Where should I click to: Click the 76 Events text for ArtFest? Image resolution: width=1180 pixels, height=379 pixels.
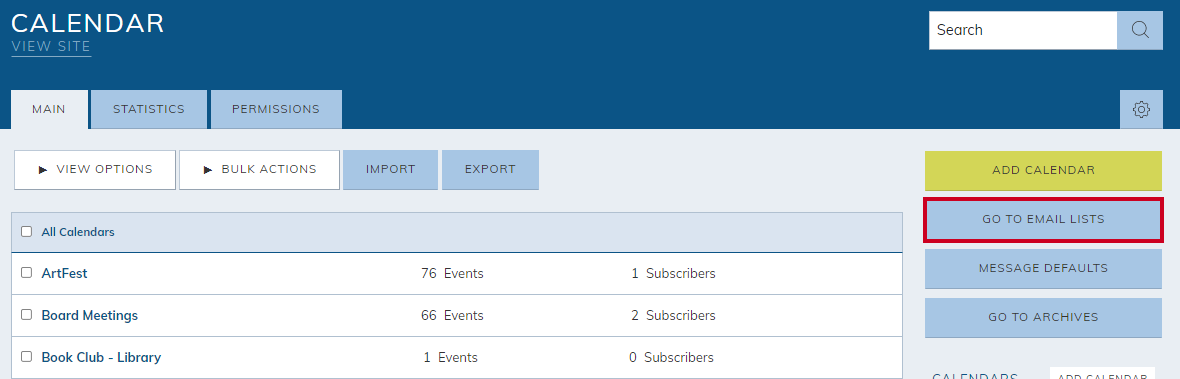tap(452, 273)
